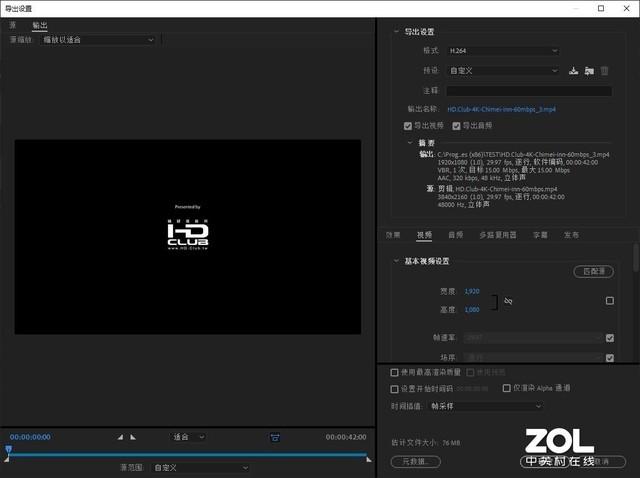The width and height of the screenshot is (640, 478).
Task: Click the timeline out-point triangle handle
Action: point(369,459)
